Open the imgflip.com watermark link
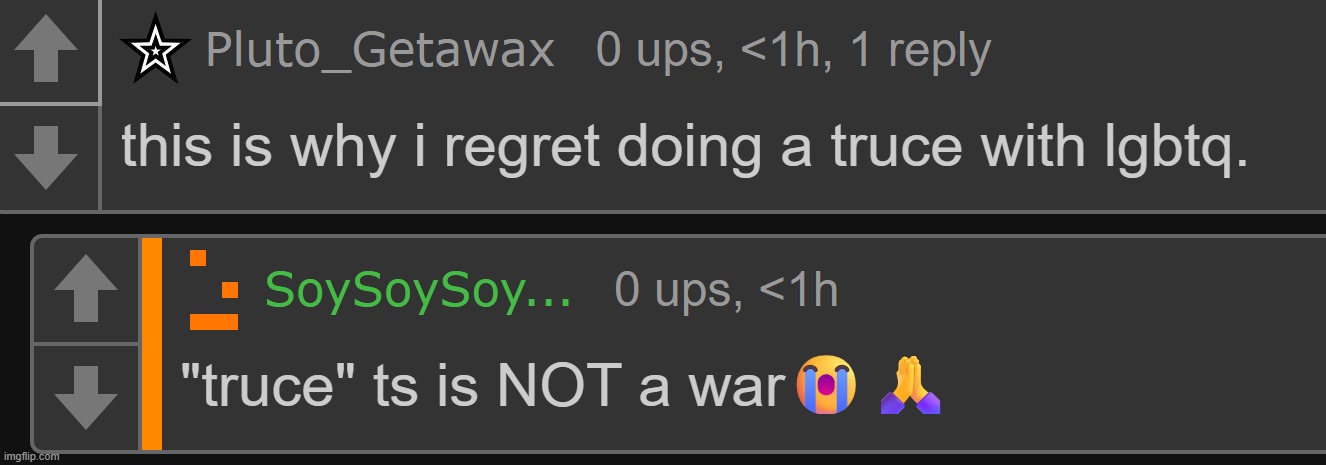 pos(31,457)
